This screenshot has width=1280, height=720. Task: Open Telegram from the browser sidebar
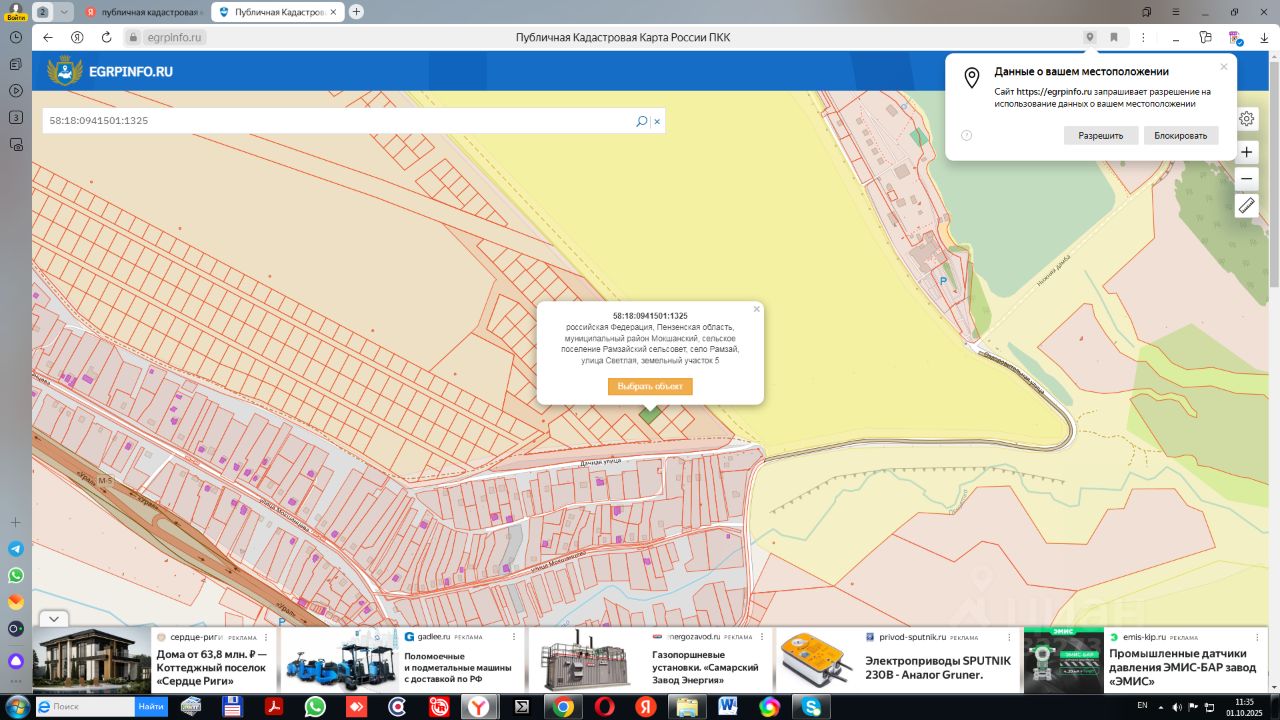(16, 549)
